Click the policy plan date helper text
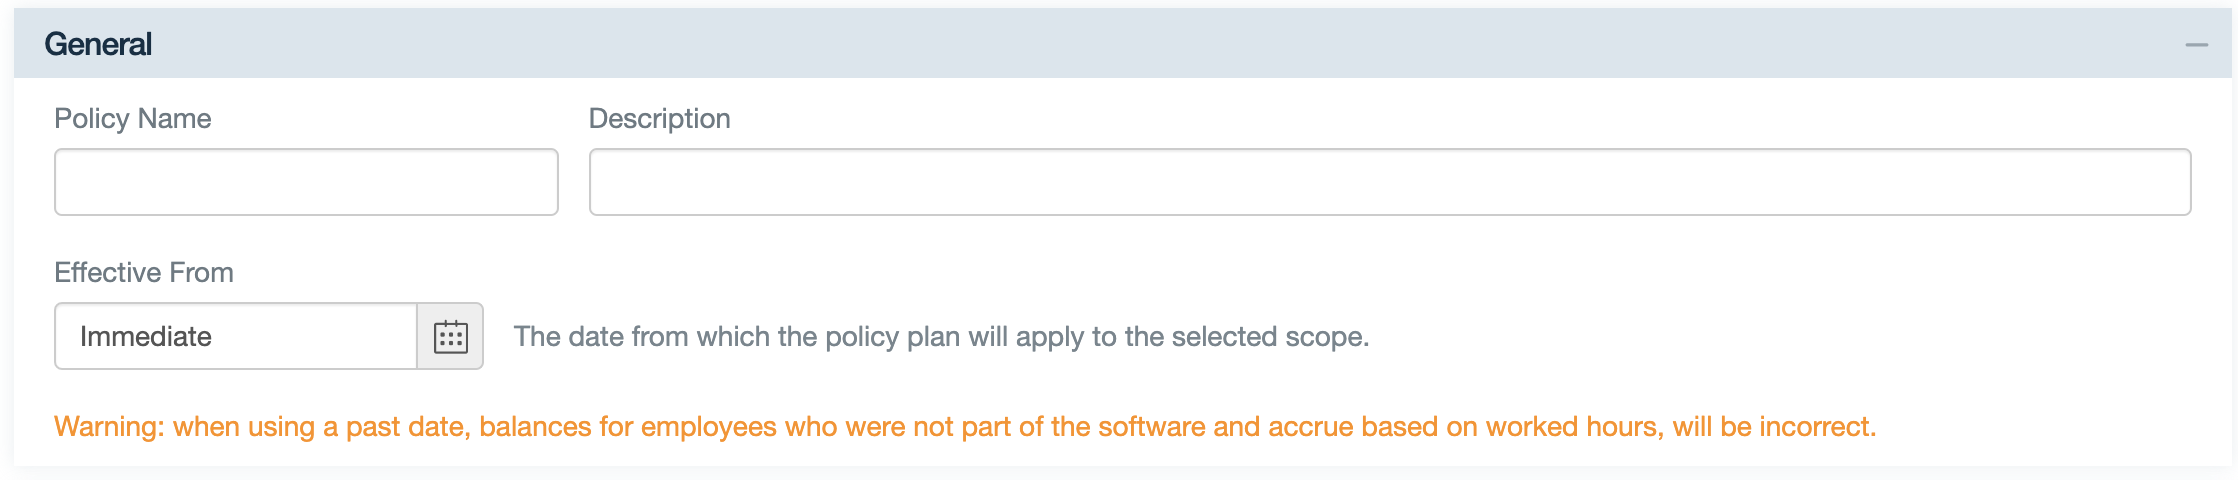This screenshot has height=480, width=2238. point(940,337)
